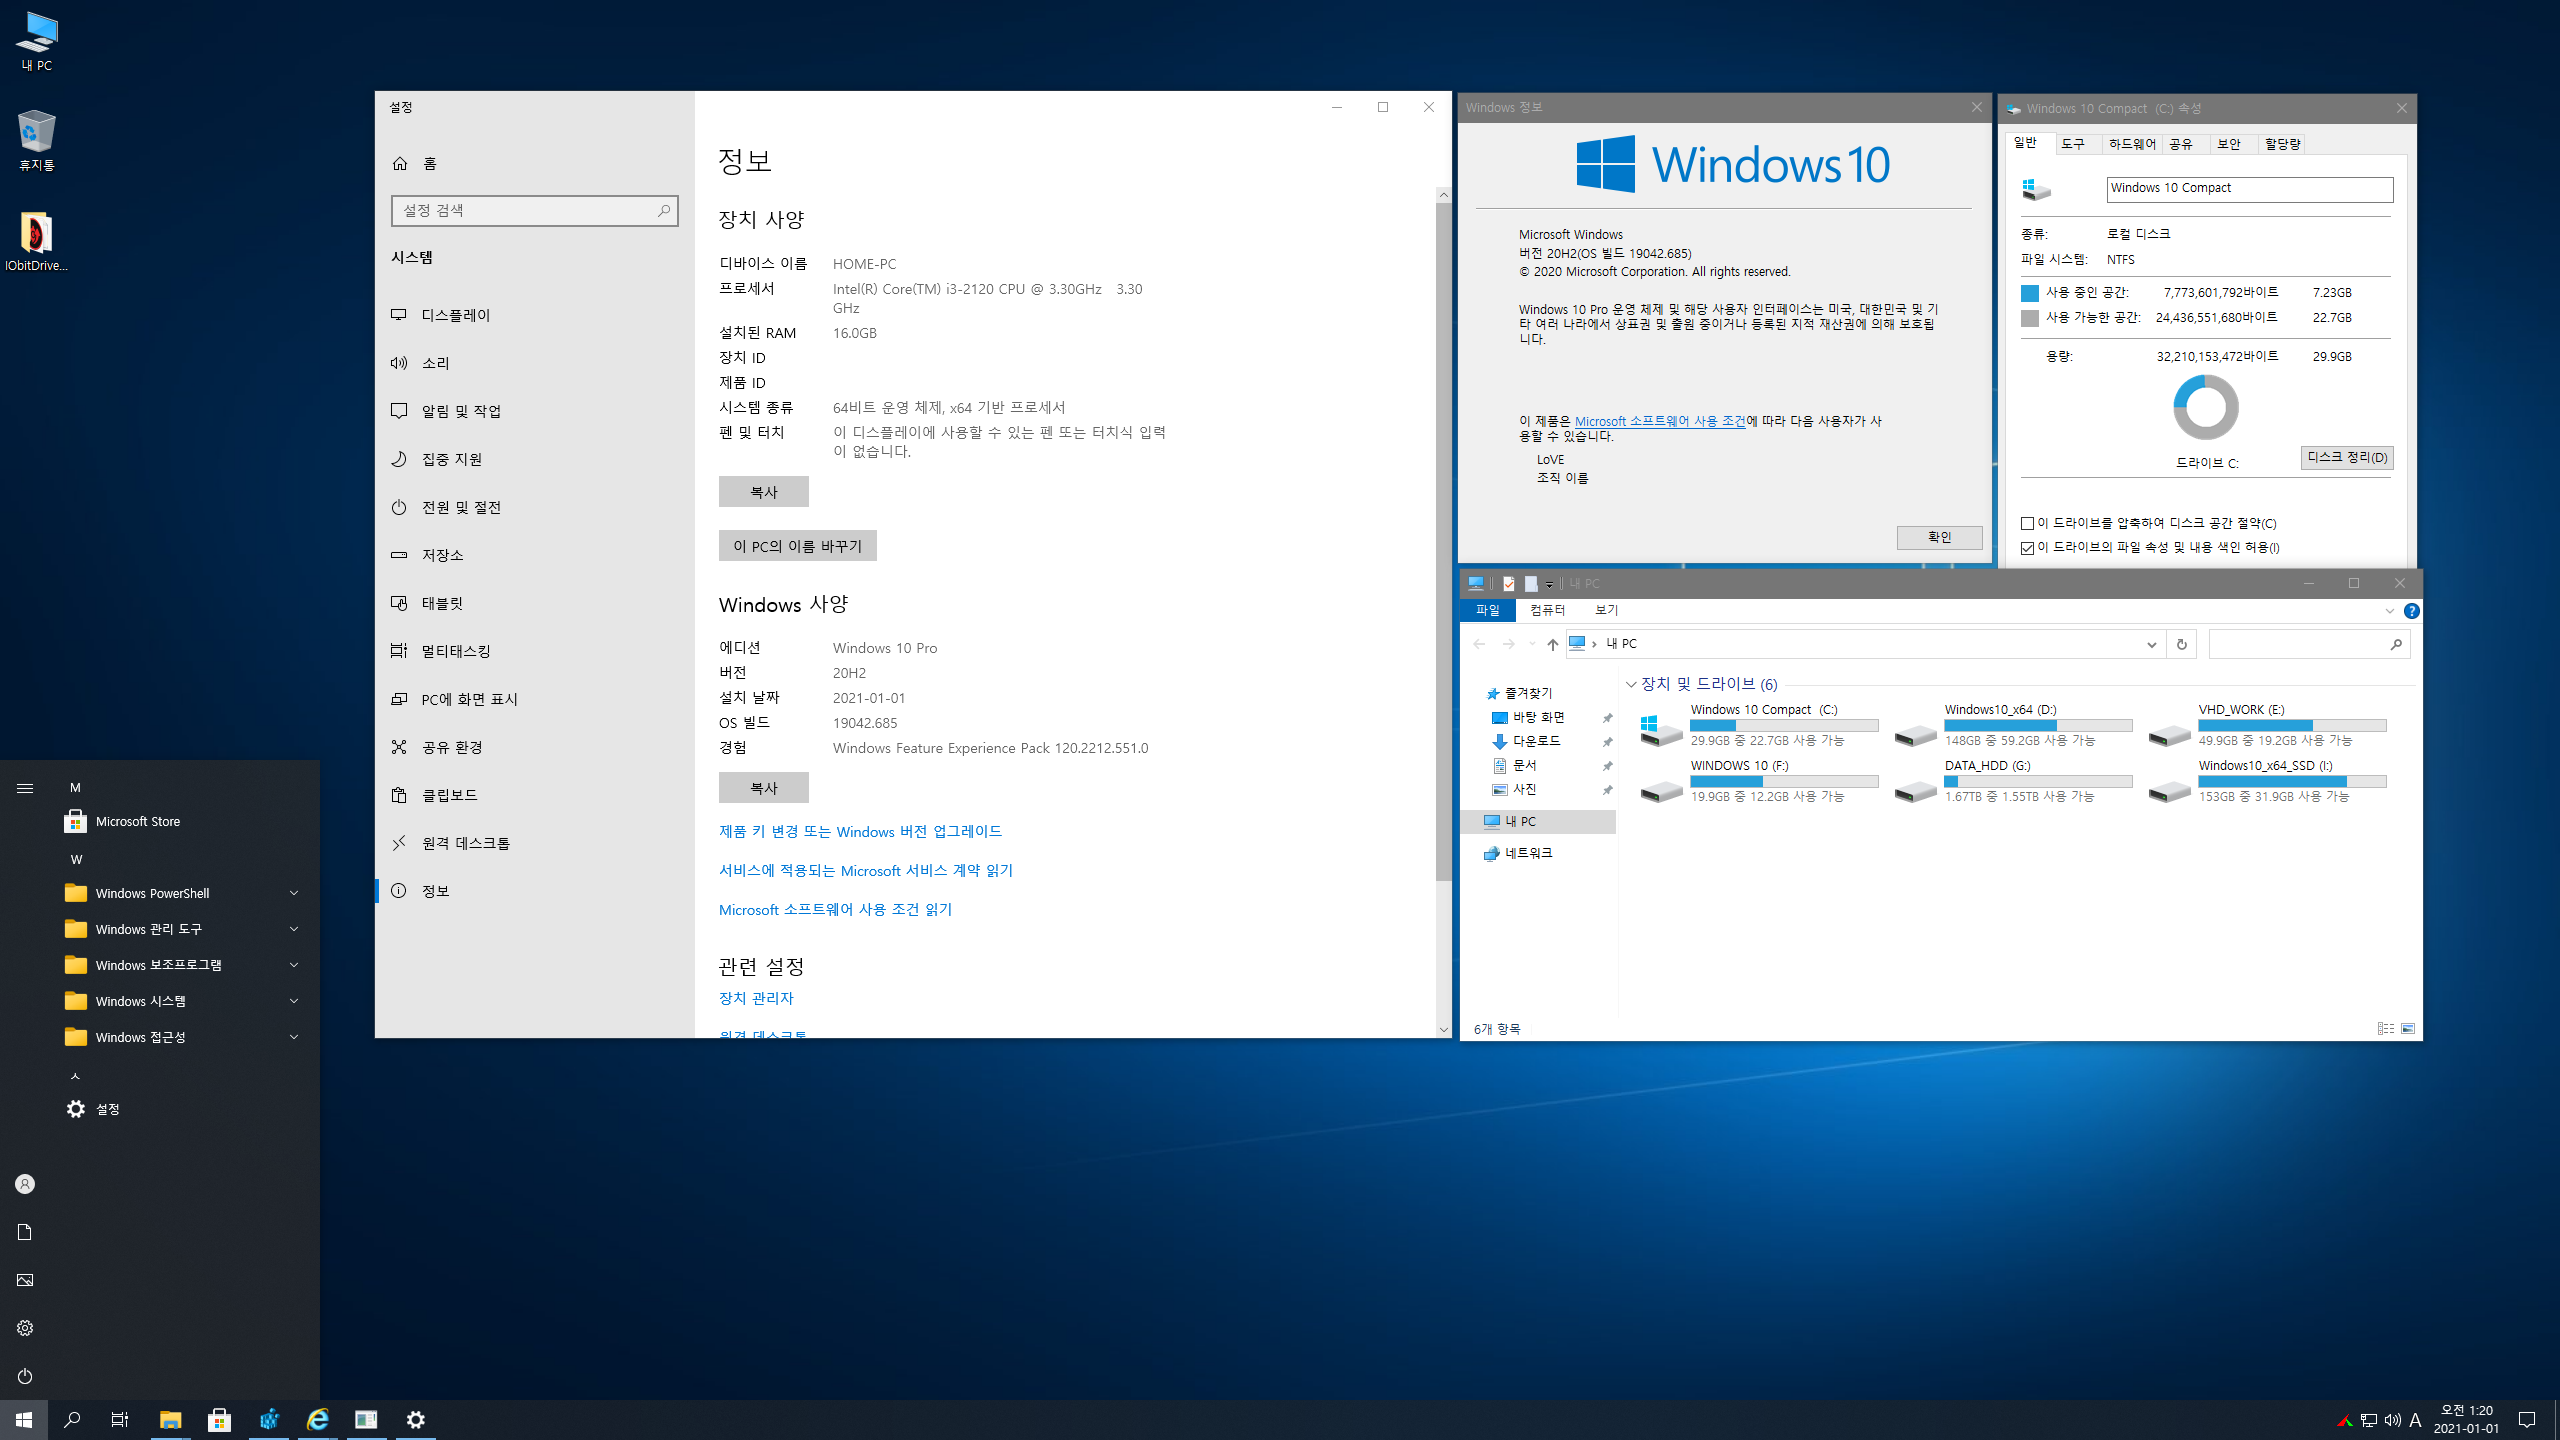Open address bar history dropdown in File Explorer
Screen dimensions: 2560x1440
tap(2151, 645)
